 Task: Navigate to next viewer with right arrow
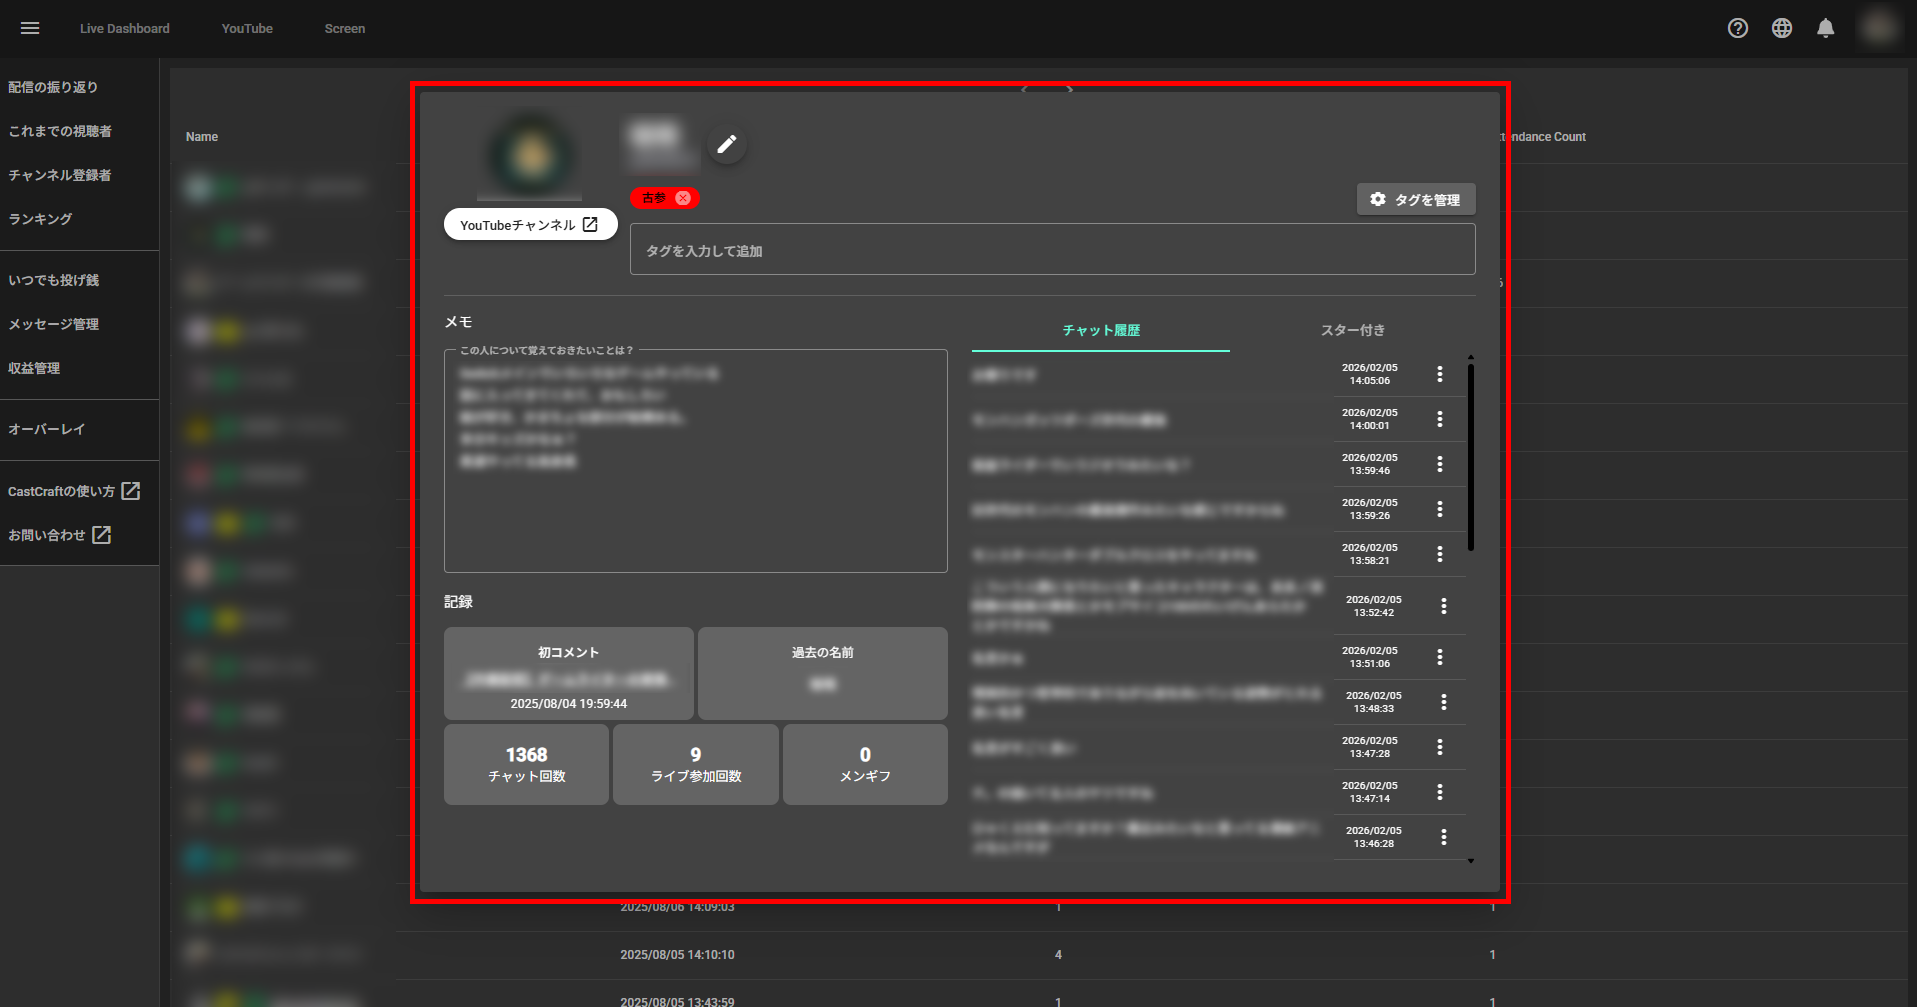tap(1070, 89)
